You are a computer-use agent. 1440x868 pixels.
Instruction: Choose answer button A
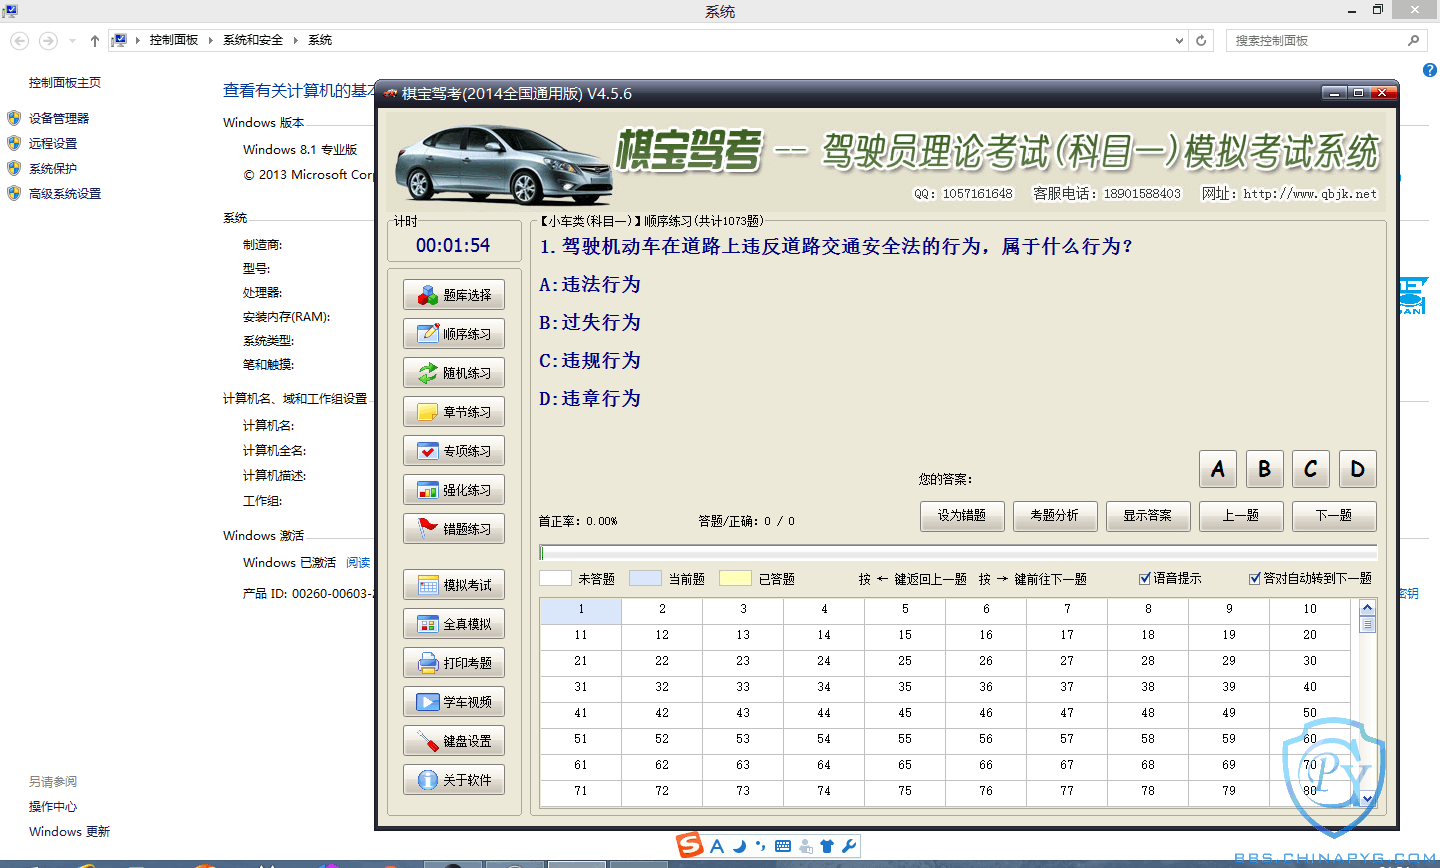pyautogui.click(x=1218, y=469)
